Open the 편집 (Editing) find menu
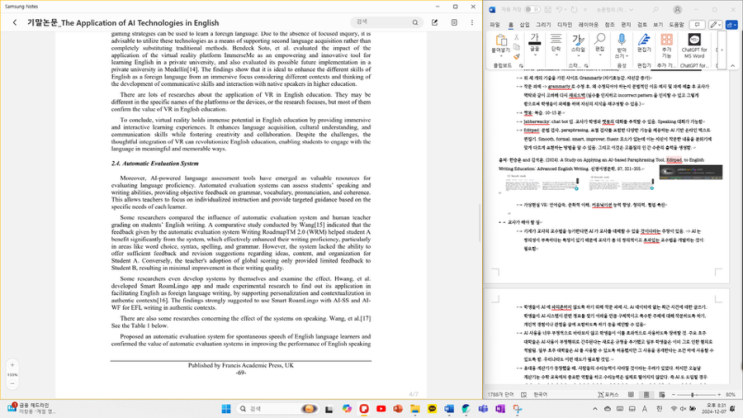 (x=600, y=45)
